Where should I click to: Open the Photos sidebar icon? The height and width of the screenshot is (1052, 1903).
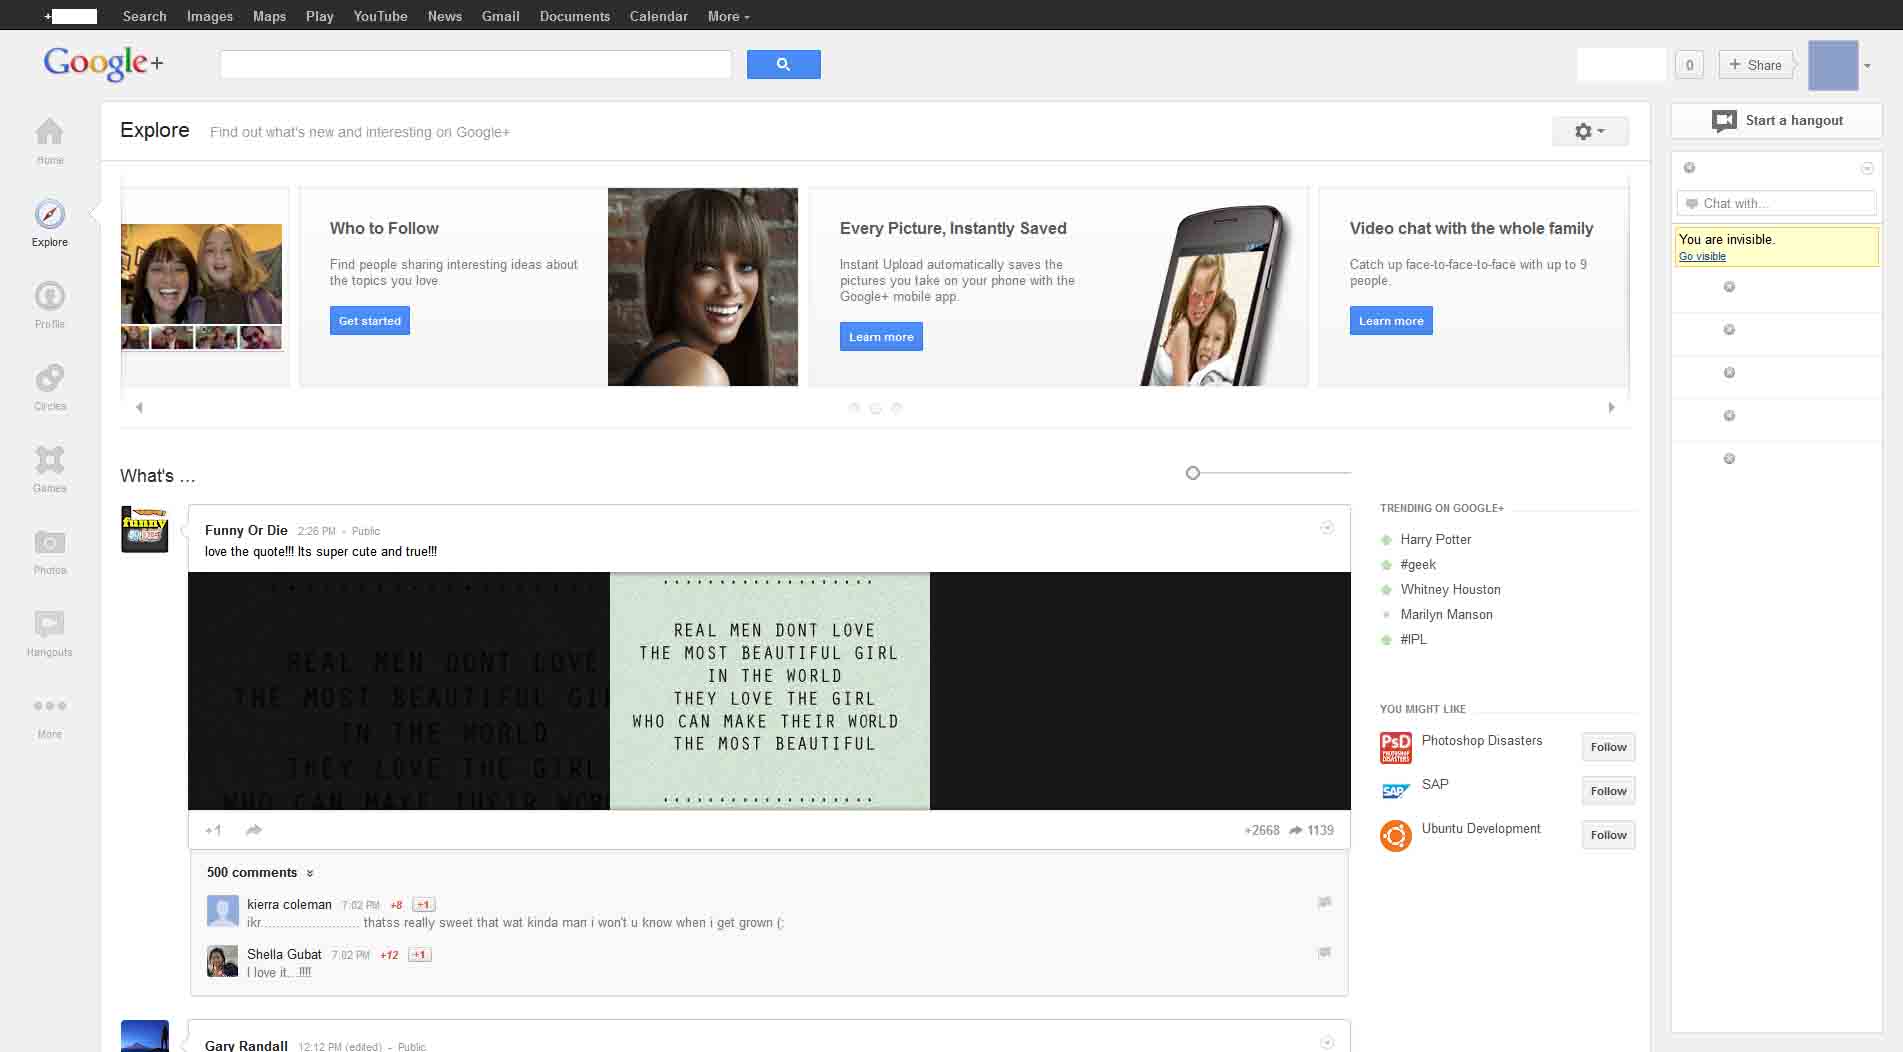coord(49,542)
